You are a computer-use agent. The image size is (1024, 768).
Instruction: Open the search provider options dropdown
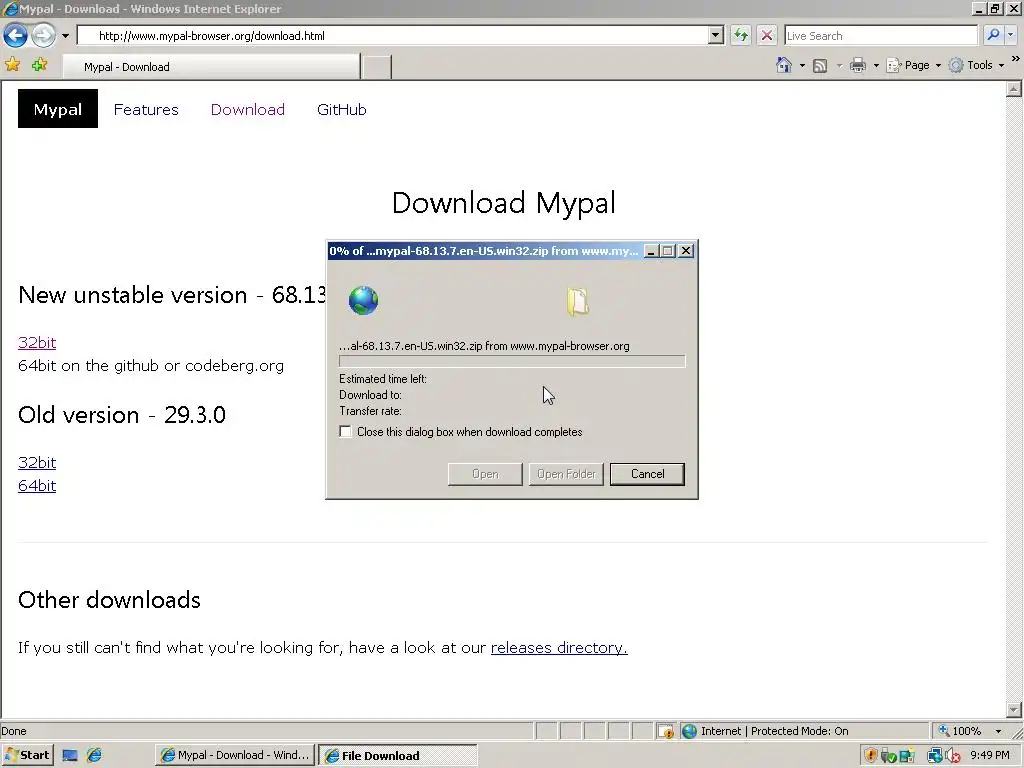1010,35
